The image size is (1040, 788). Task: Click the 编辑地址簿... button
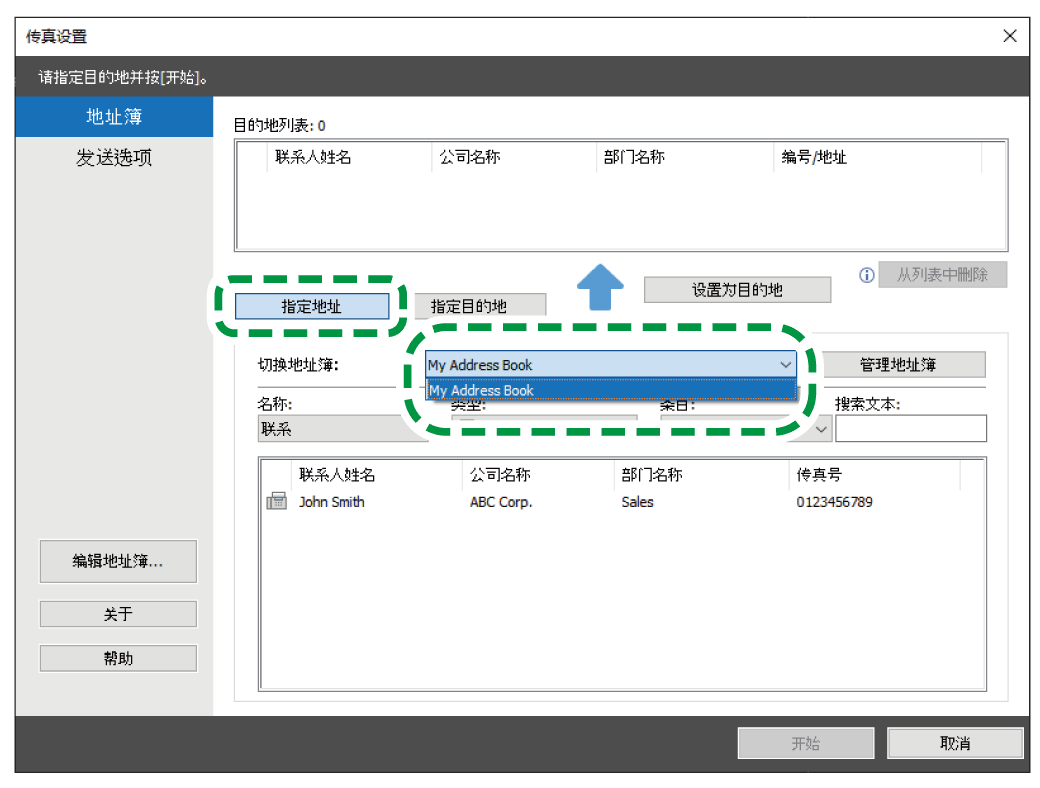tap(118, 561)
